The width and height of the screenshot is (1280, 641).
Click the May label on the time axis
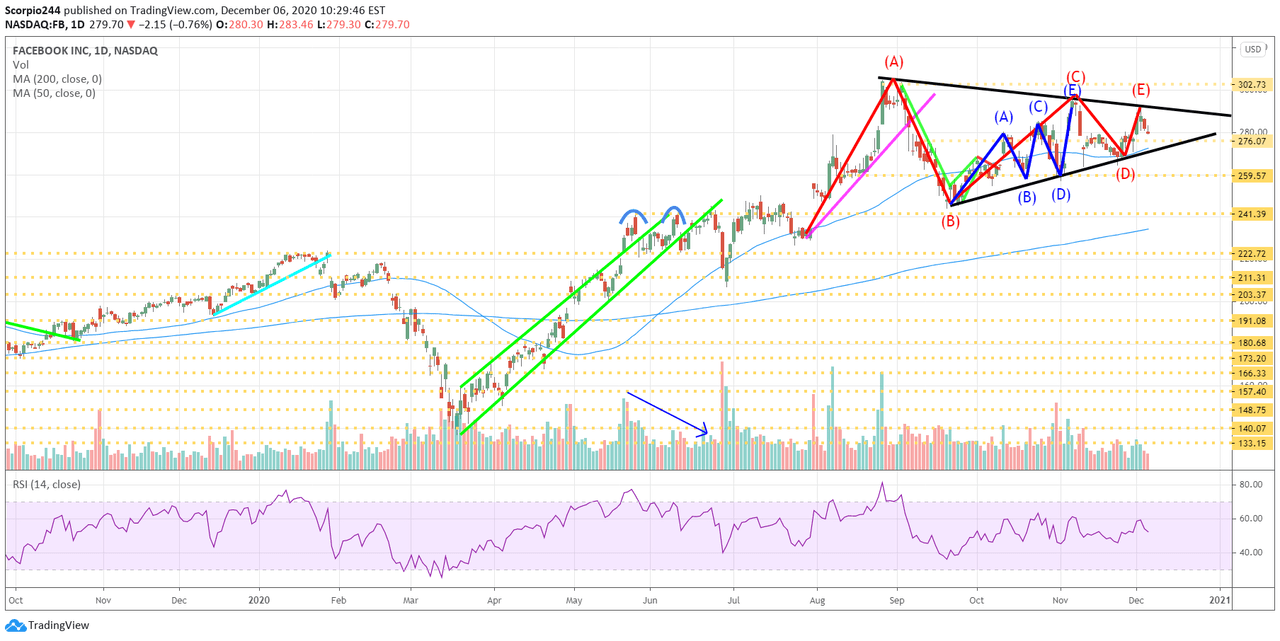click(574, 602)
